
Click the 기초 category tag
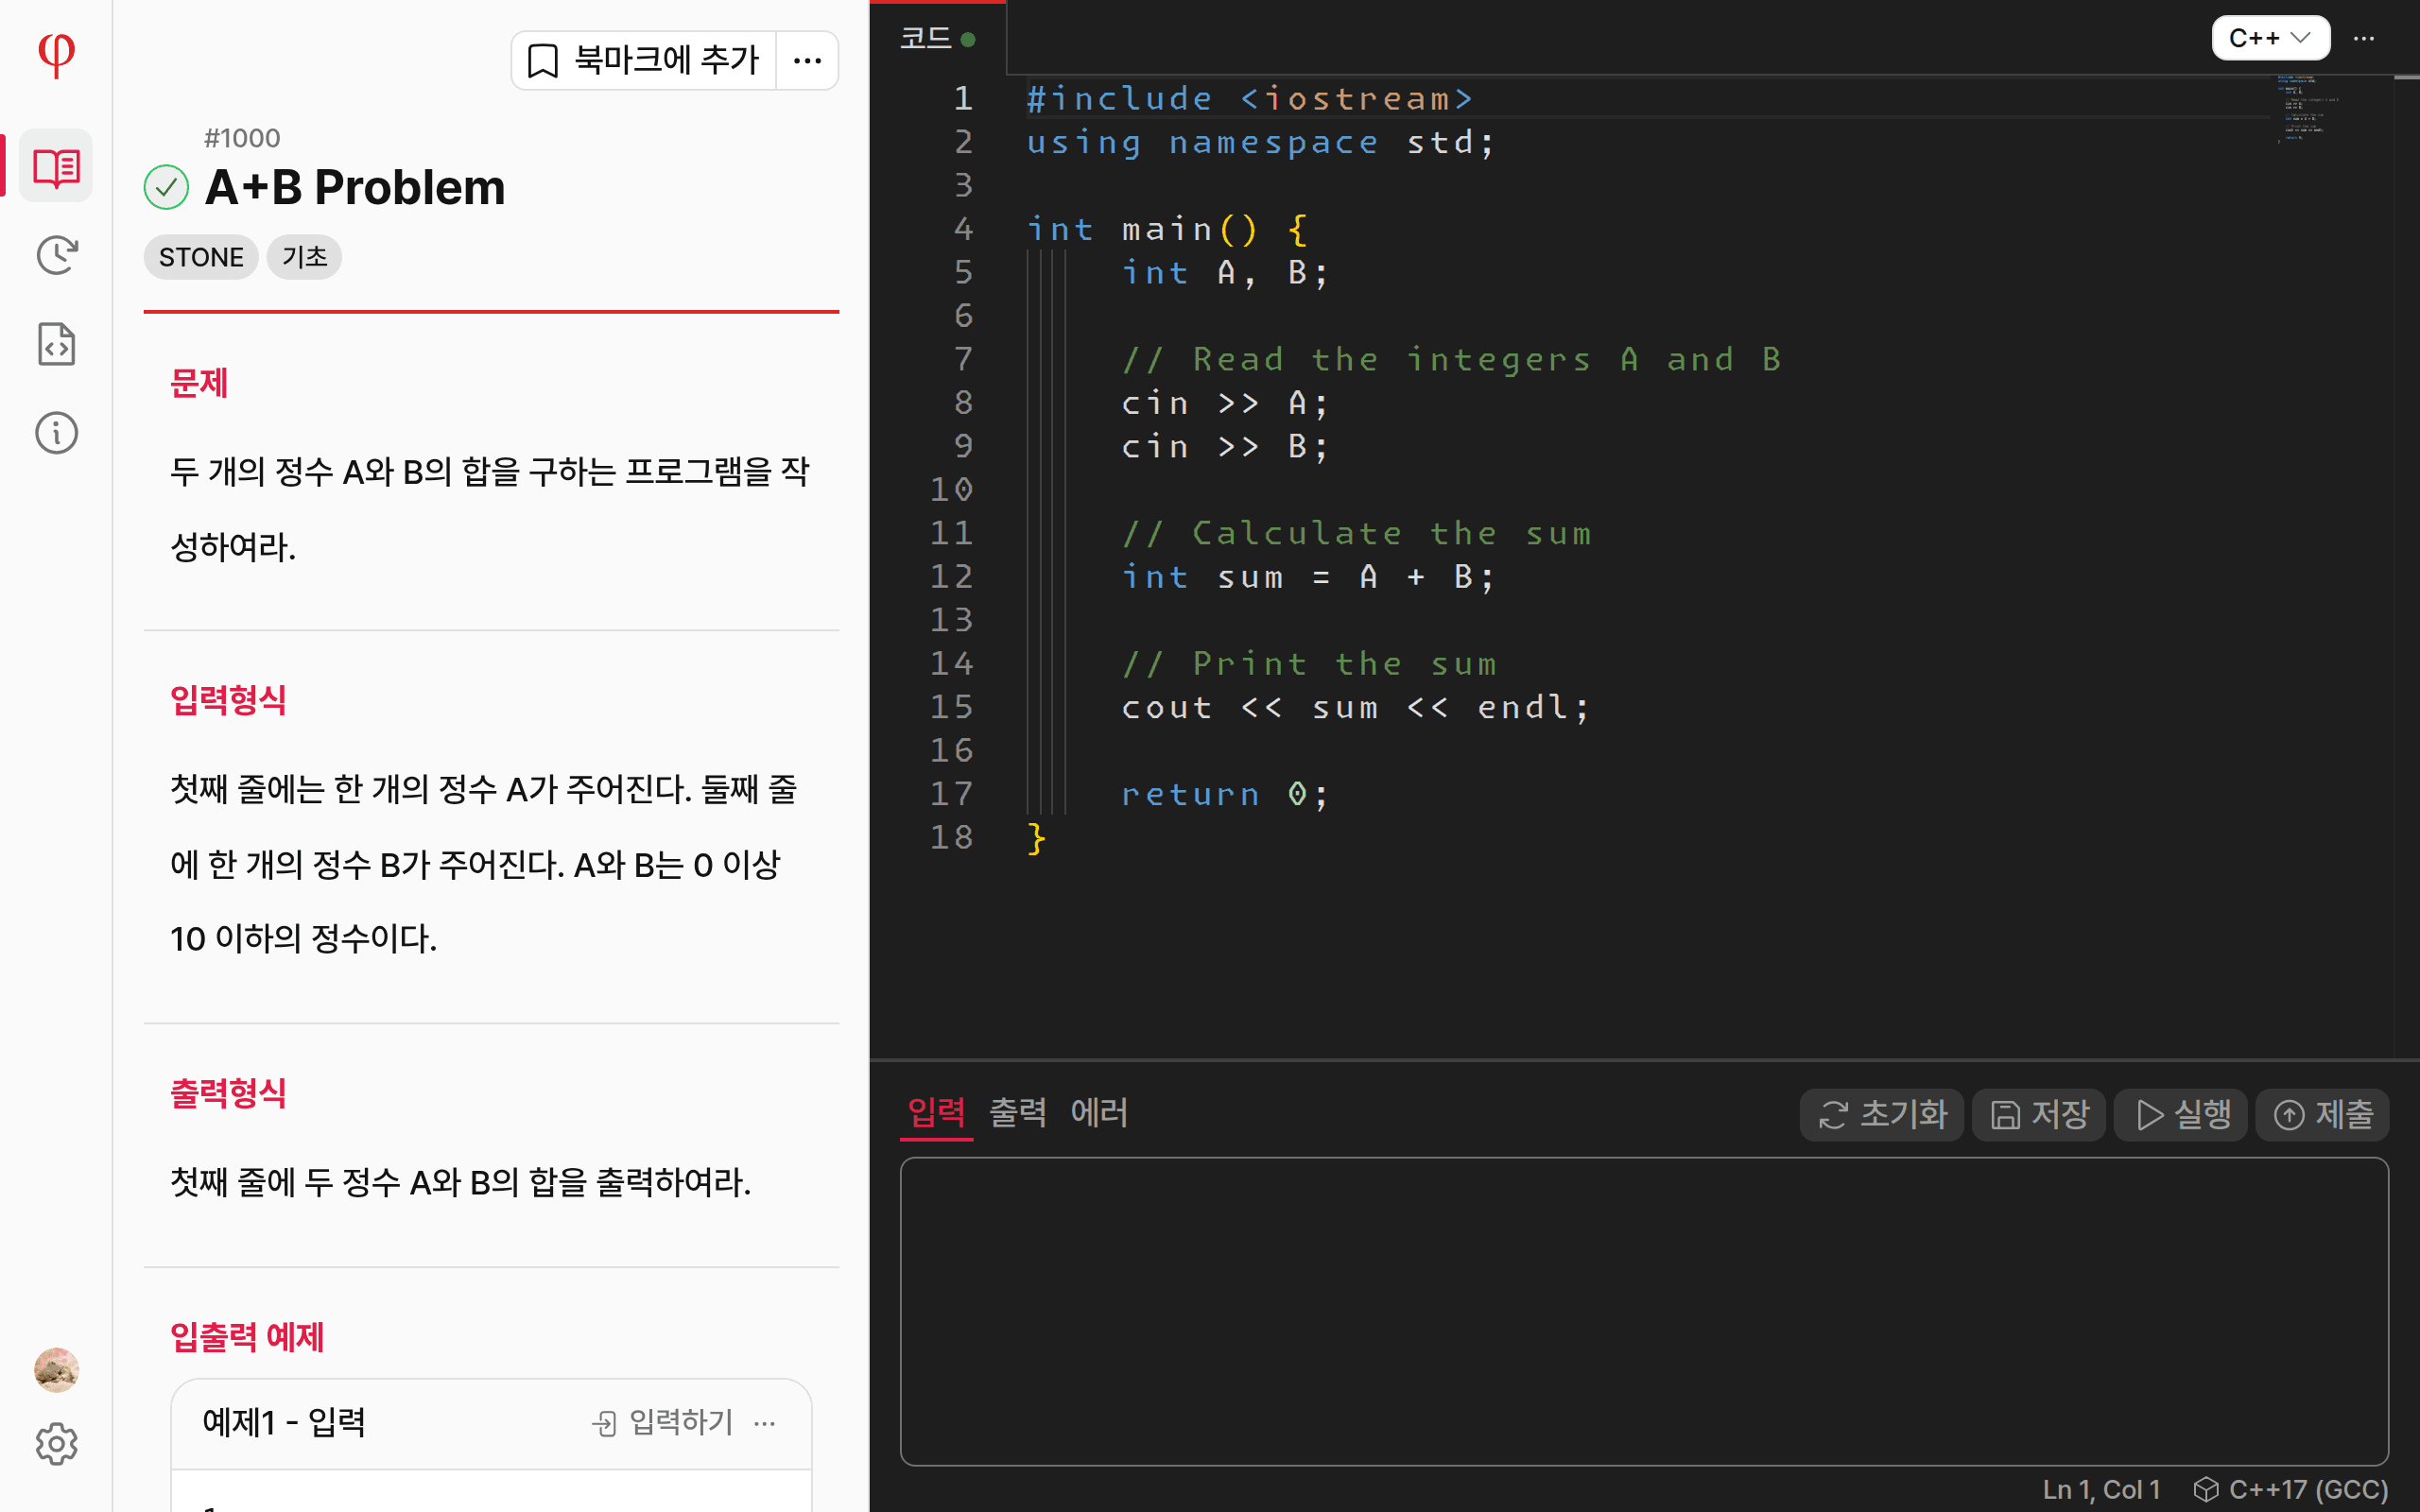(304, 257)
